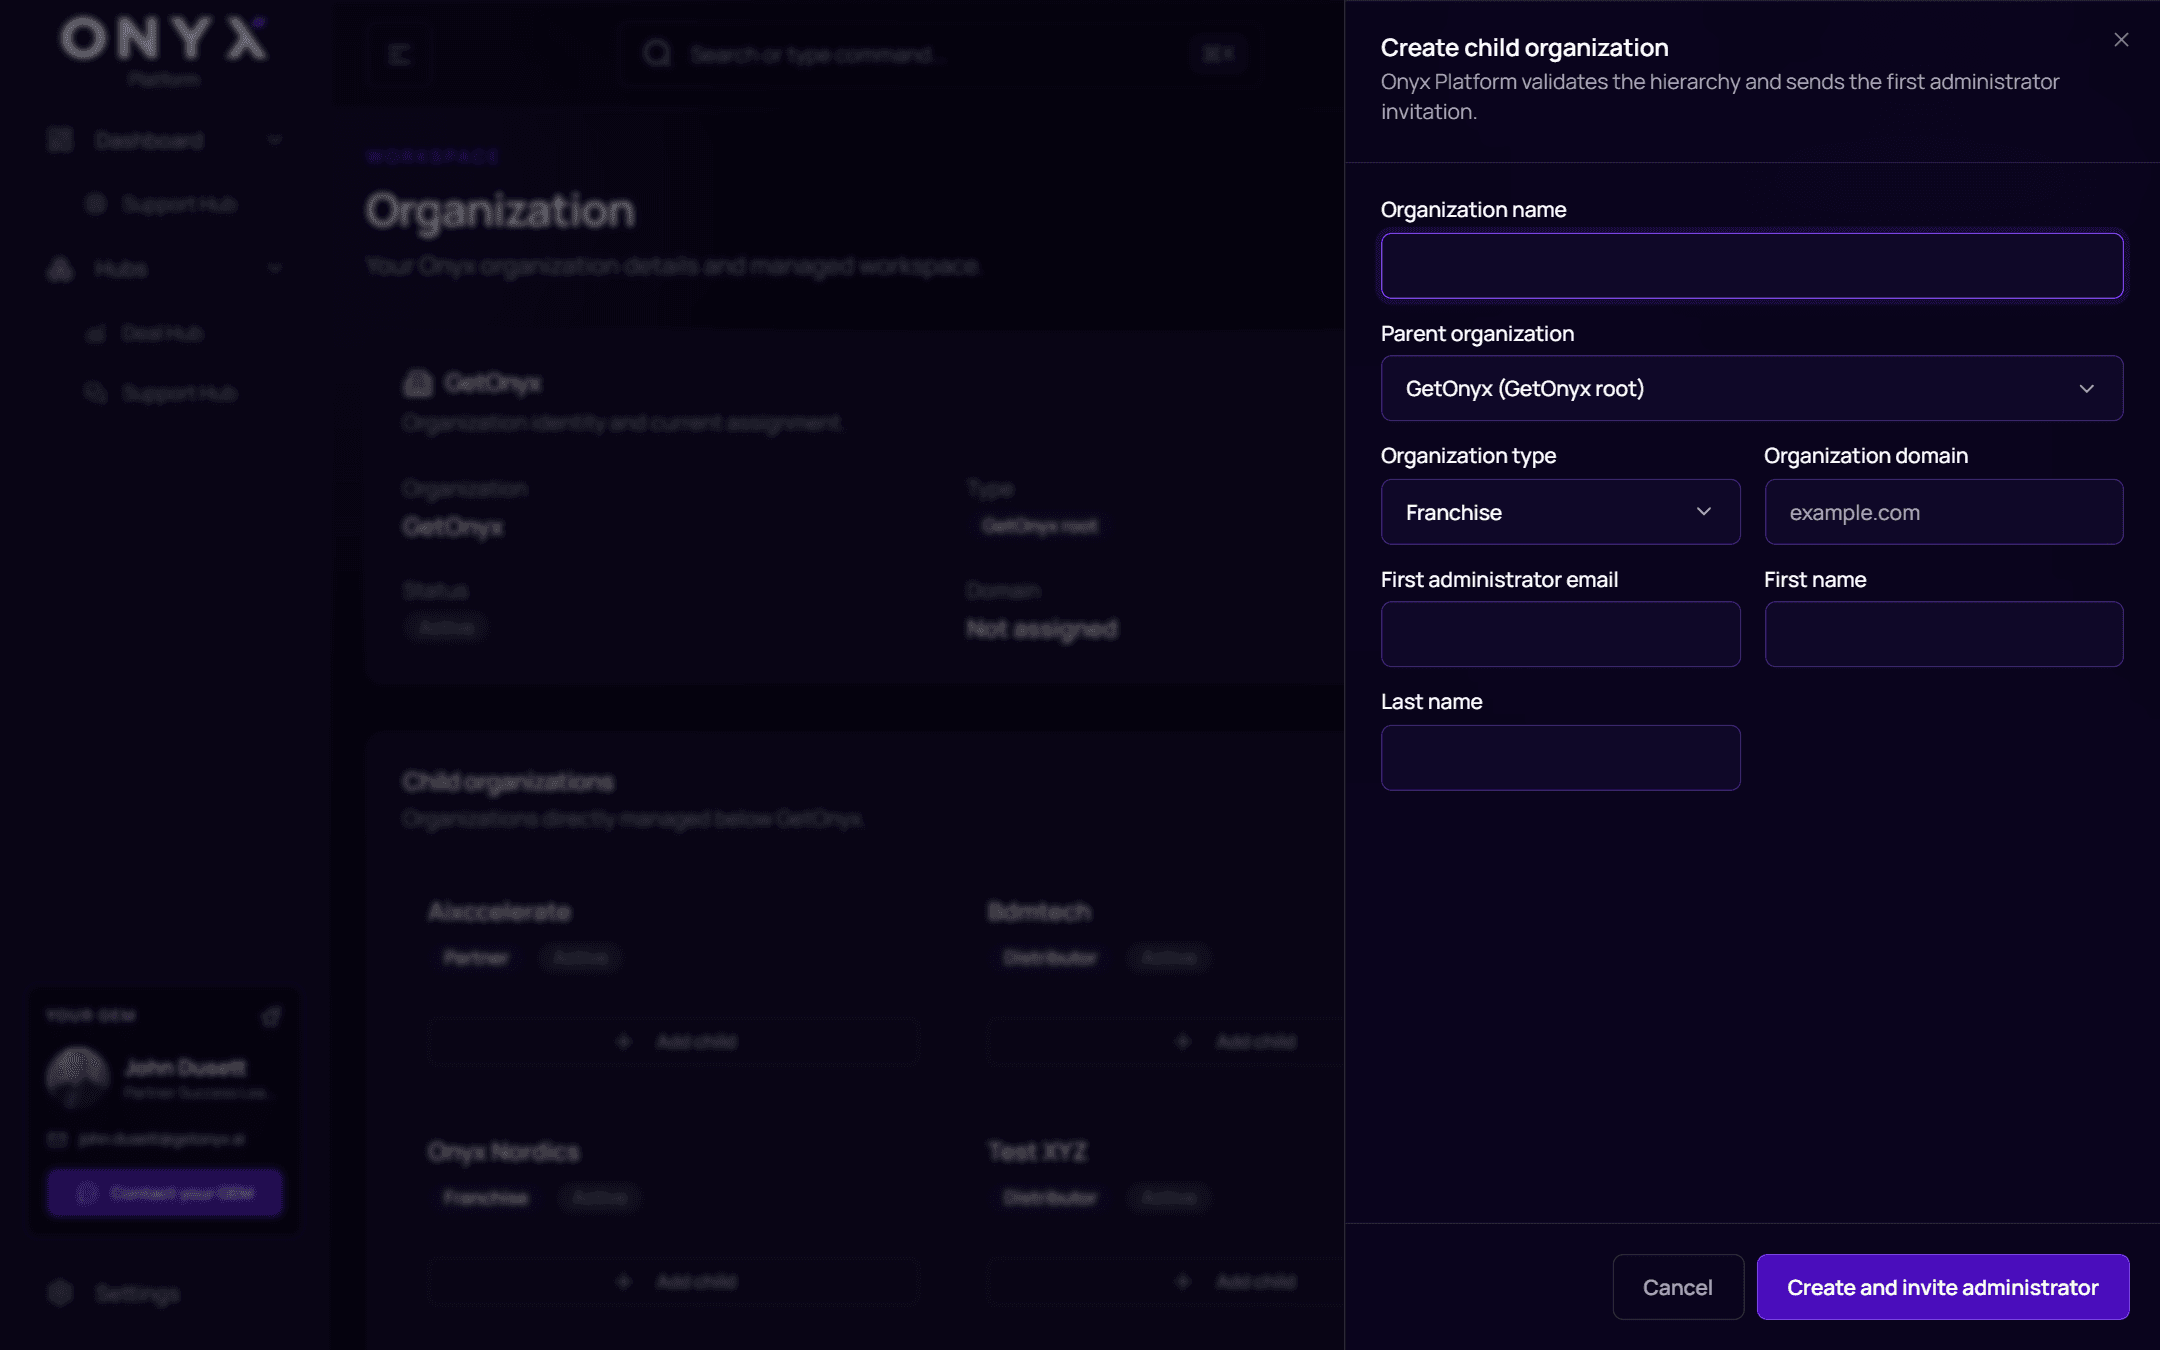
Task: Click the sidebar collapse icon in top bar
Action: tap(400, 54)
